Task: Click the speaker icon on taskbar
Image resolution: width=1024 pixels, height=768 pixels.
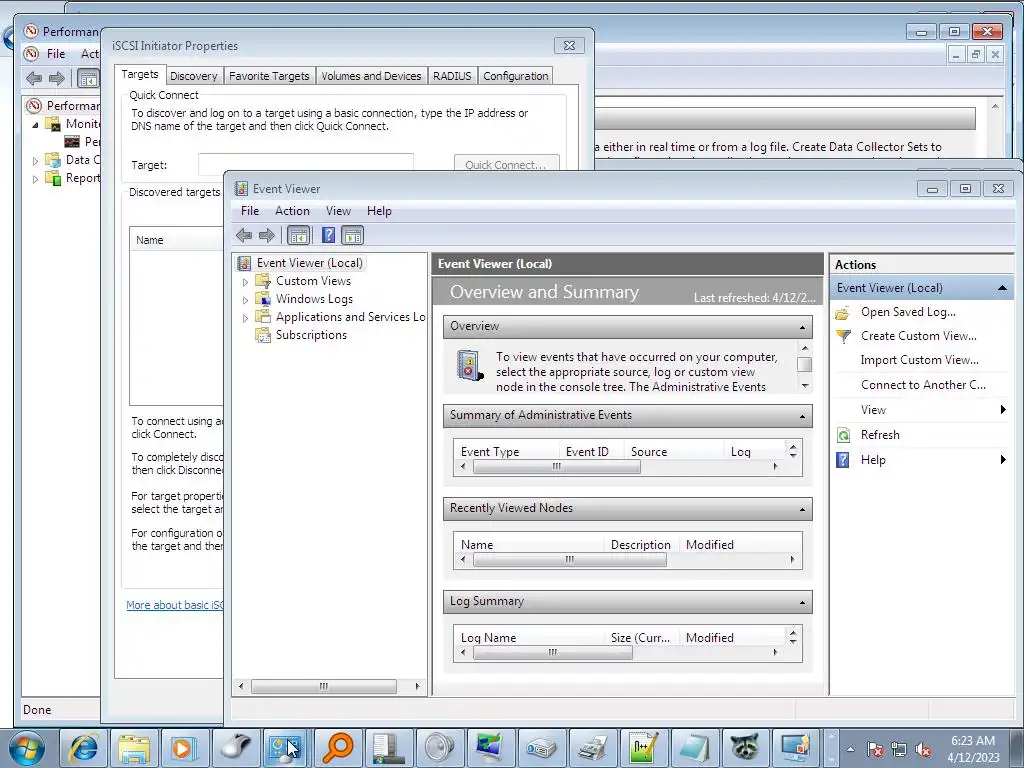Action: coord(440,748)
